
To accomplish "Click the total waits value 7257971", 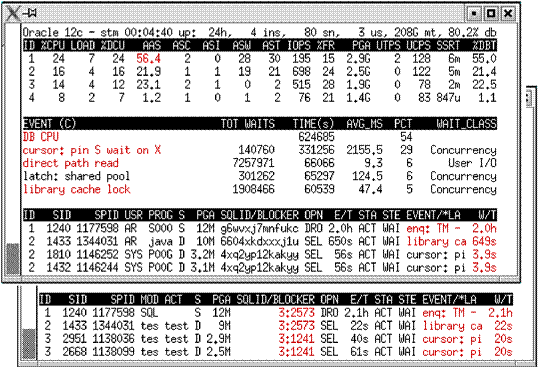I will (x=254, y=163).
